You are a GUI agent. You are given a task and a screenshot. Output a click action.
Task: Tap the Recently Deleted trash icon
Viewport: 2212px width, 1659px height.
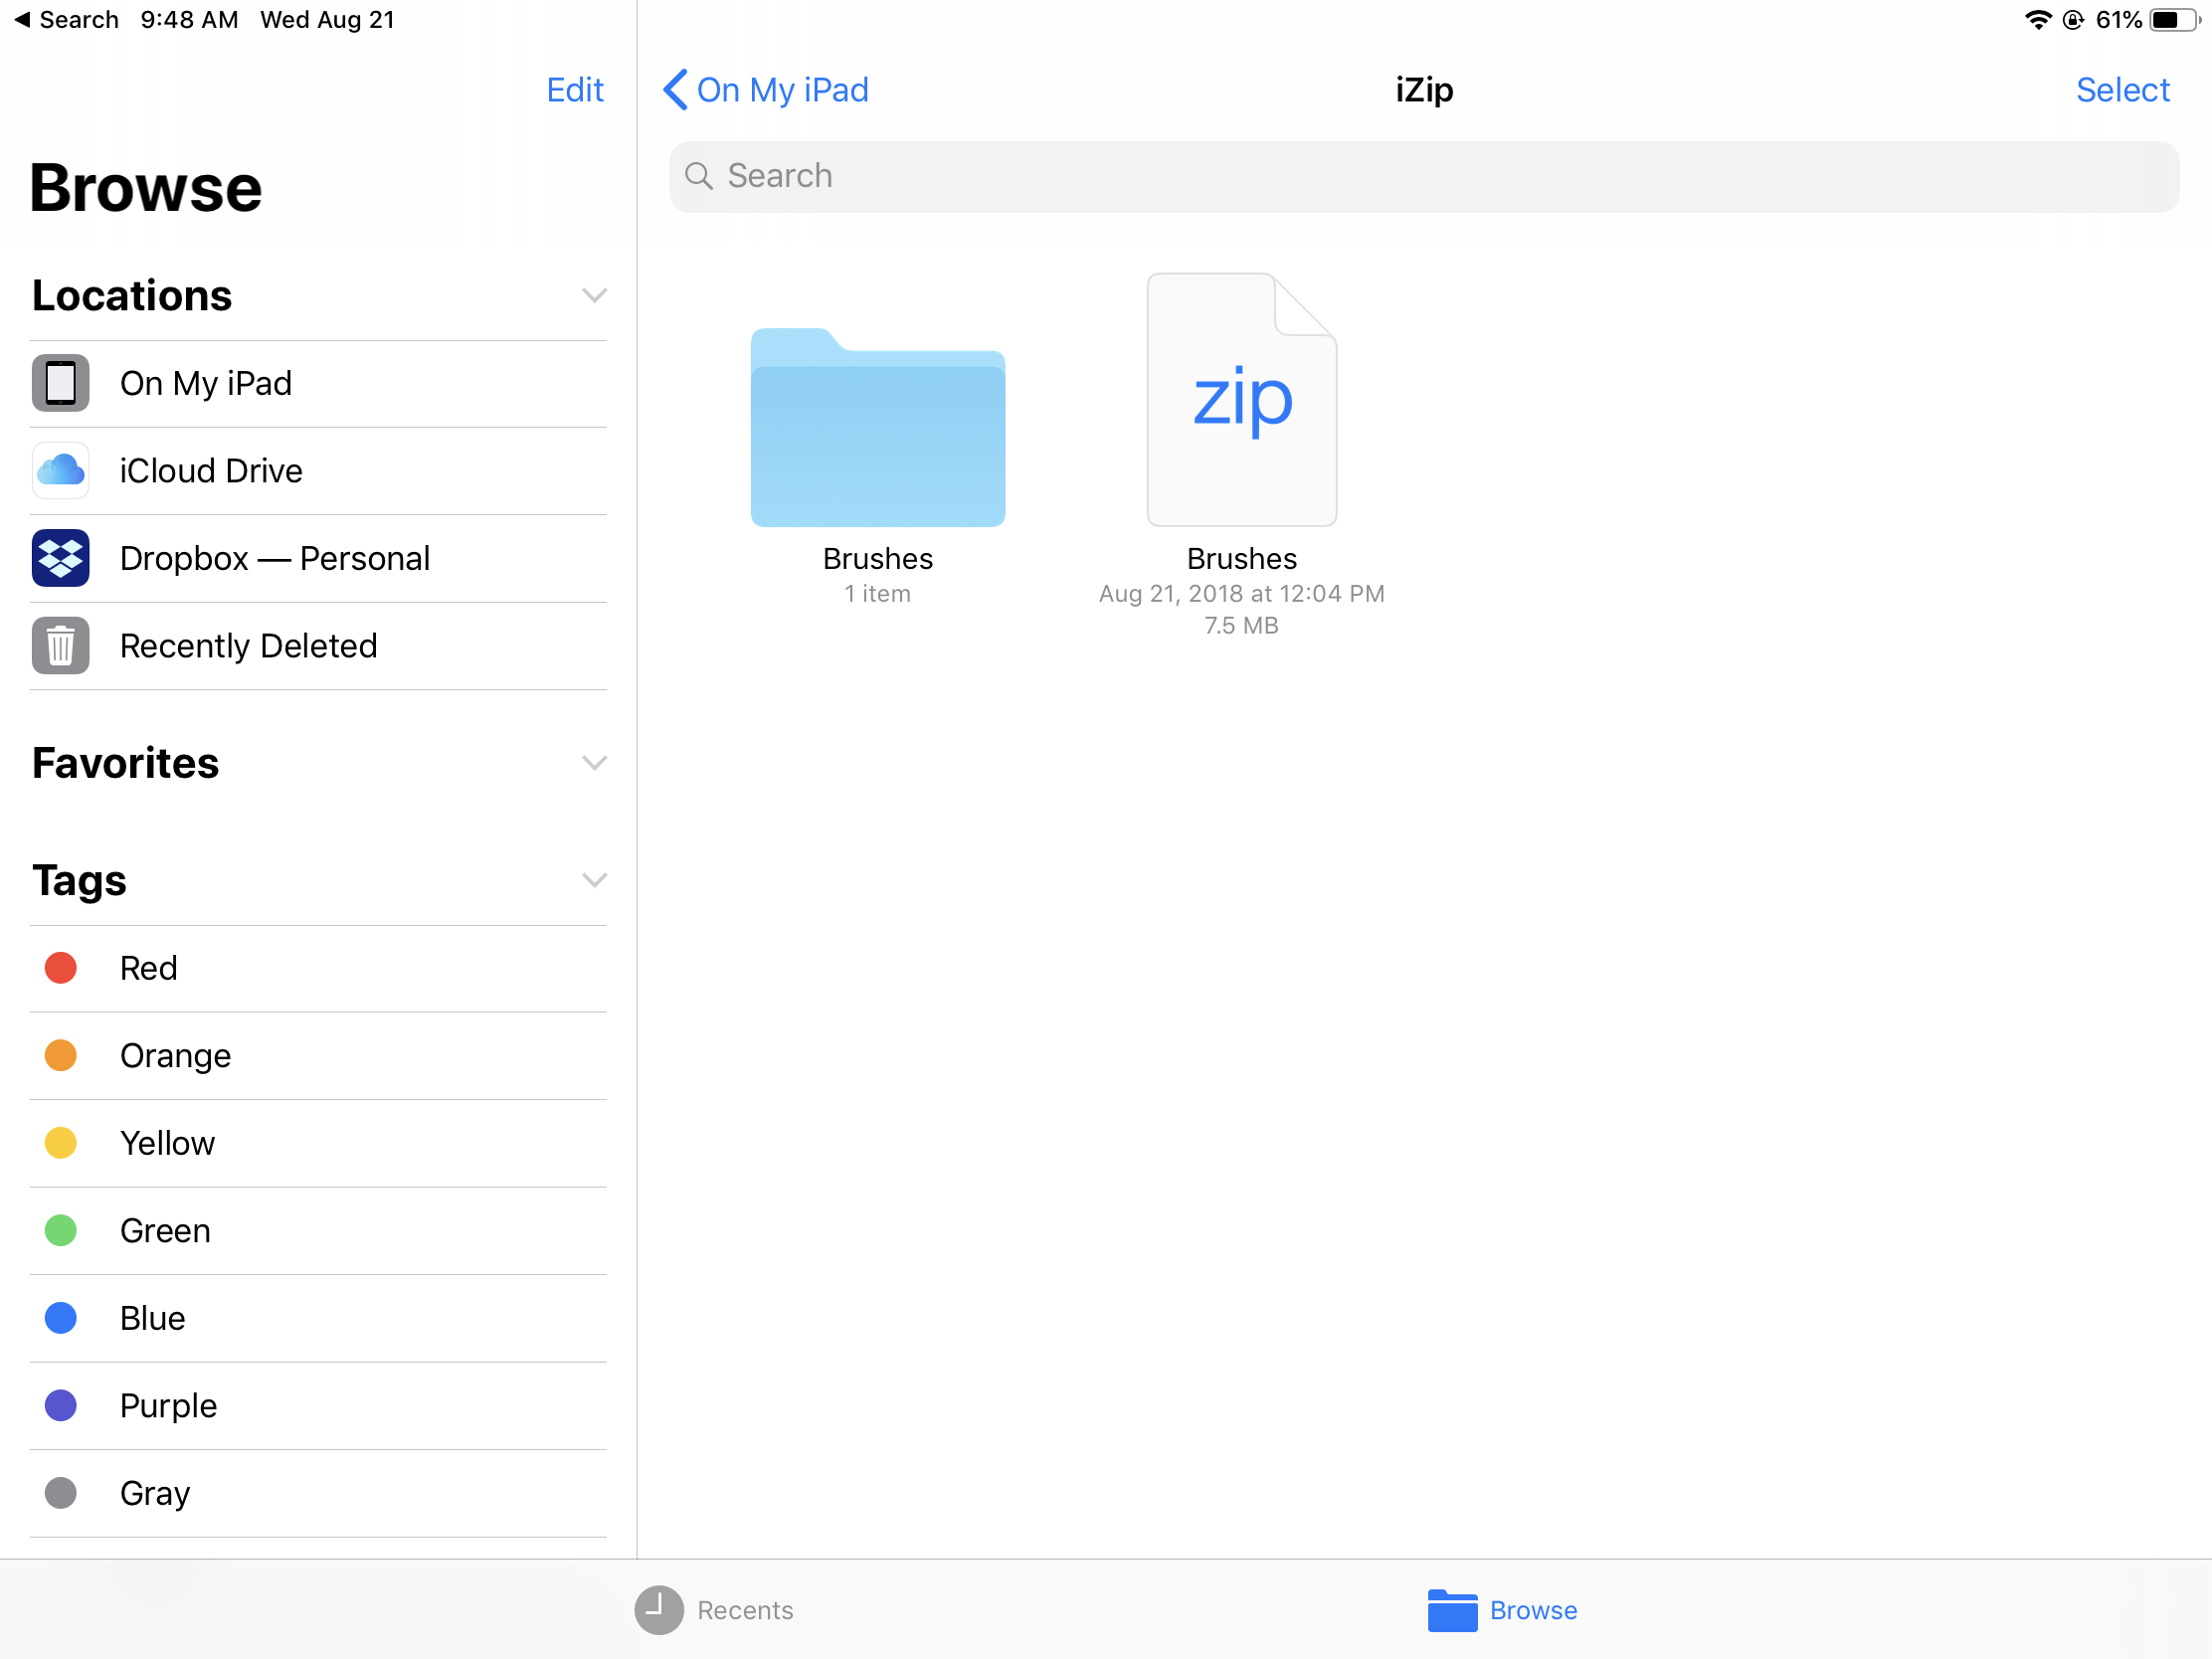[x=60, y=645]
